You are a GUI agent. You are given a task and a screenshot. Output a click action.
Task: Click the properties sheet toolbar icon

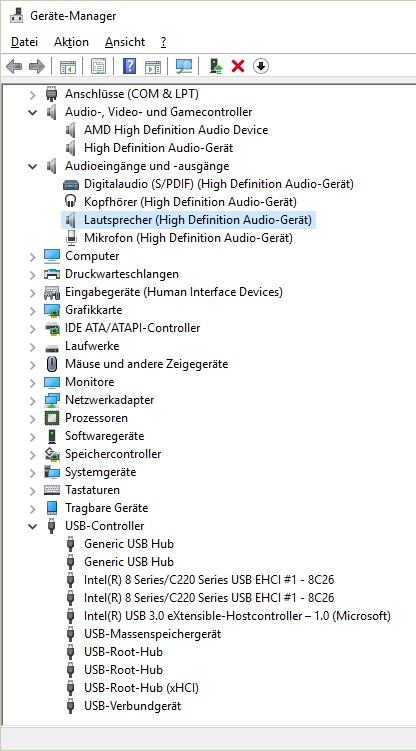pyautogui.click(x=98, y=66)
